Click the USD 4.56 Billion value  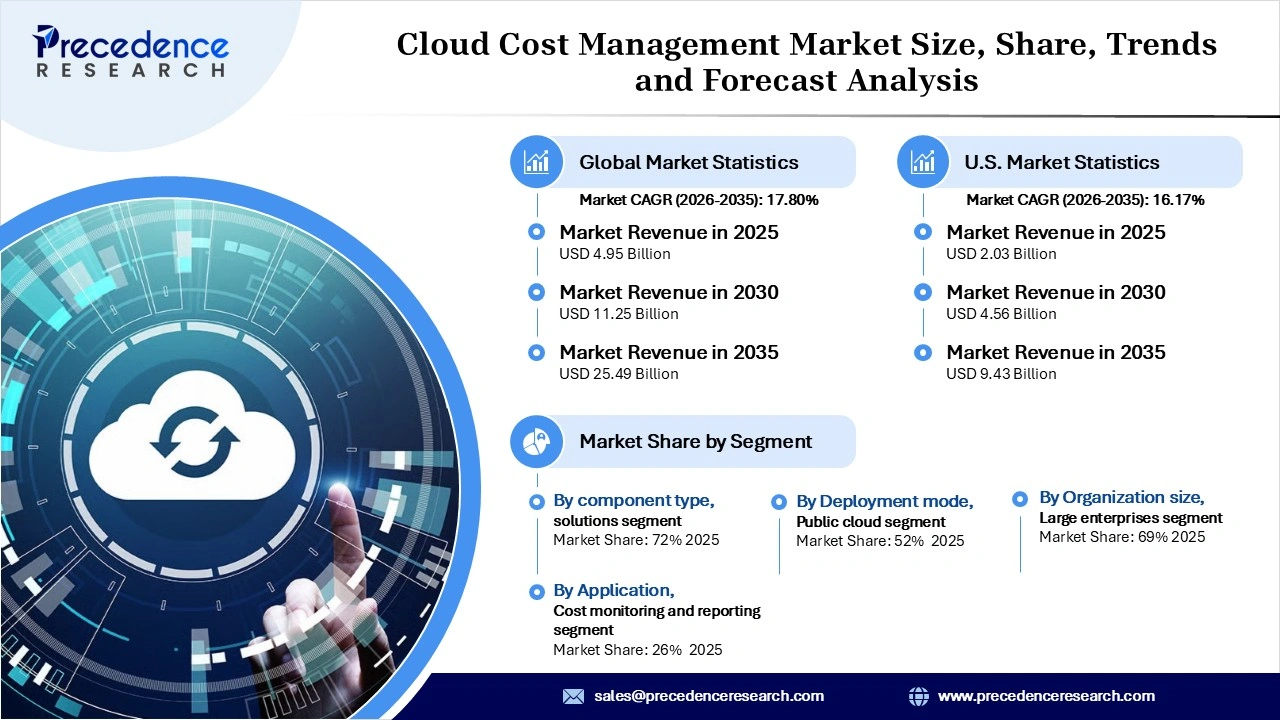click(1001, 314)
